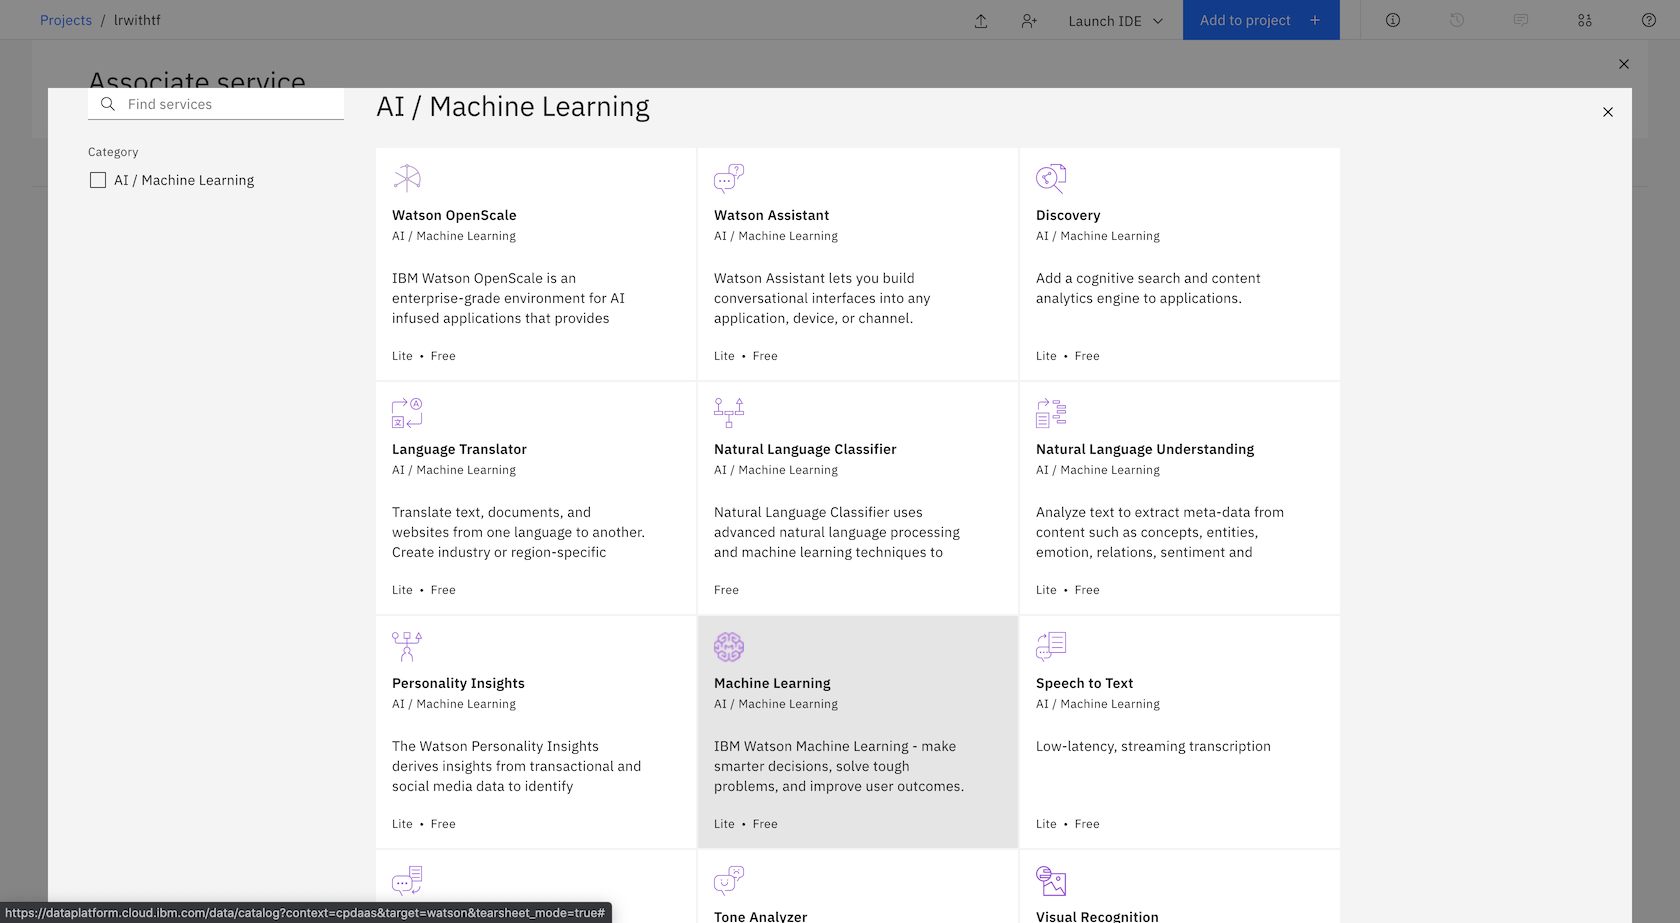Screen dimensions: 1680x923
Task: Click the speech bubble icon in the bottom-row left card
Action: click(407, 880)
